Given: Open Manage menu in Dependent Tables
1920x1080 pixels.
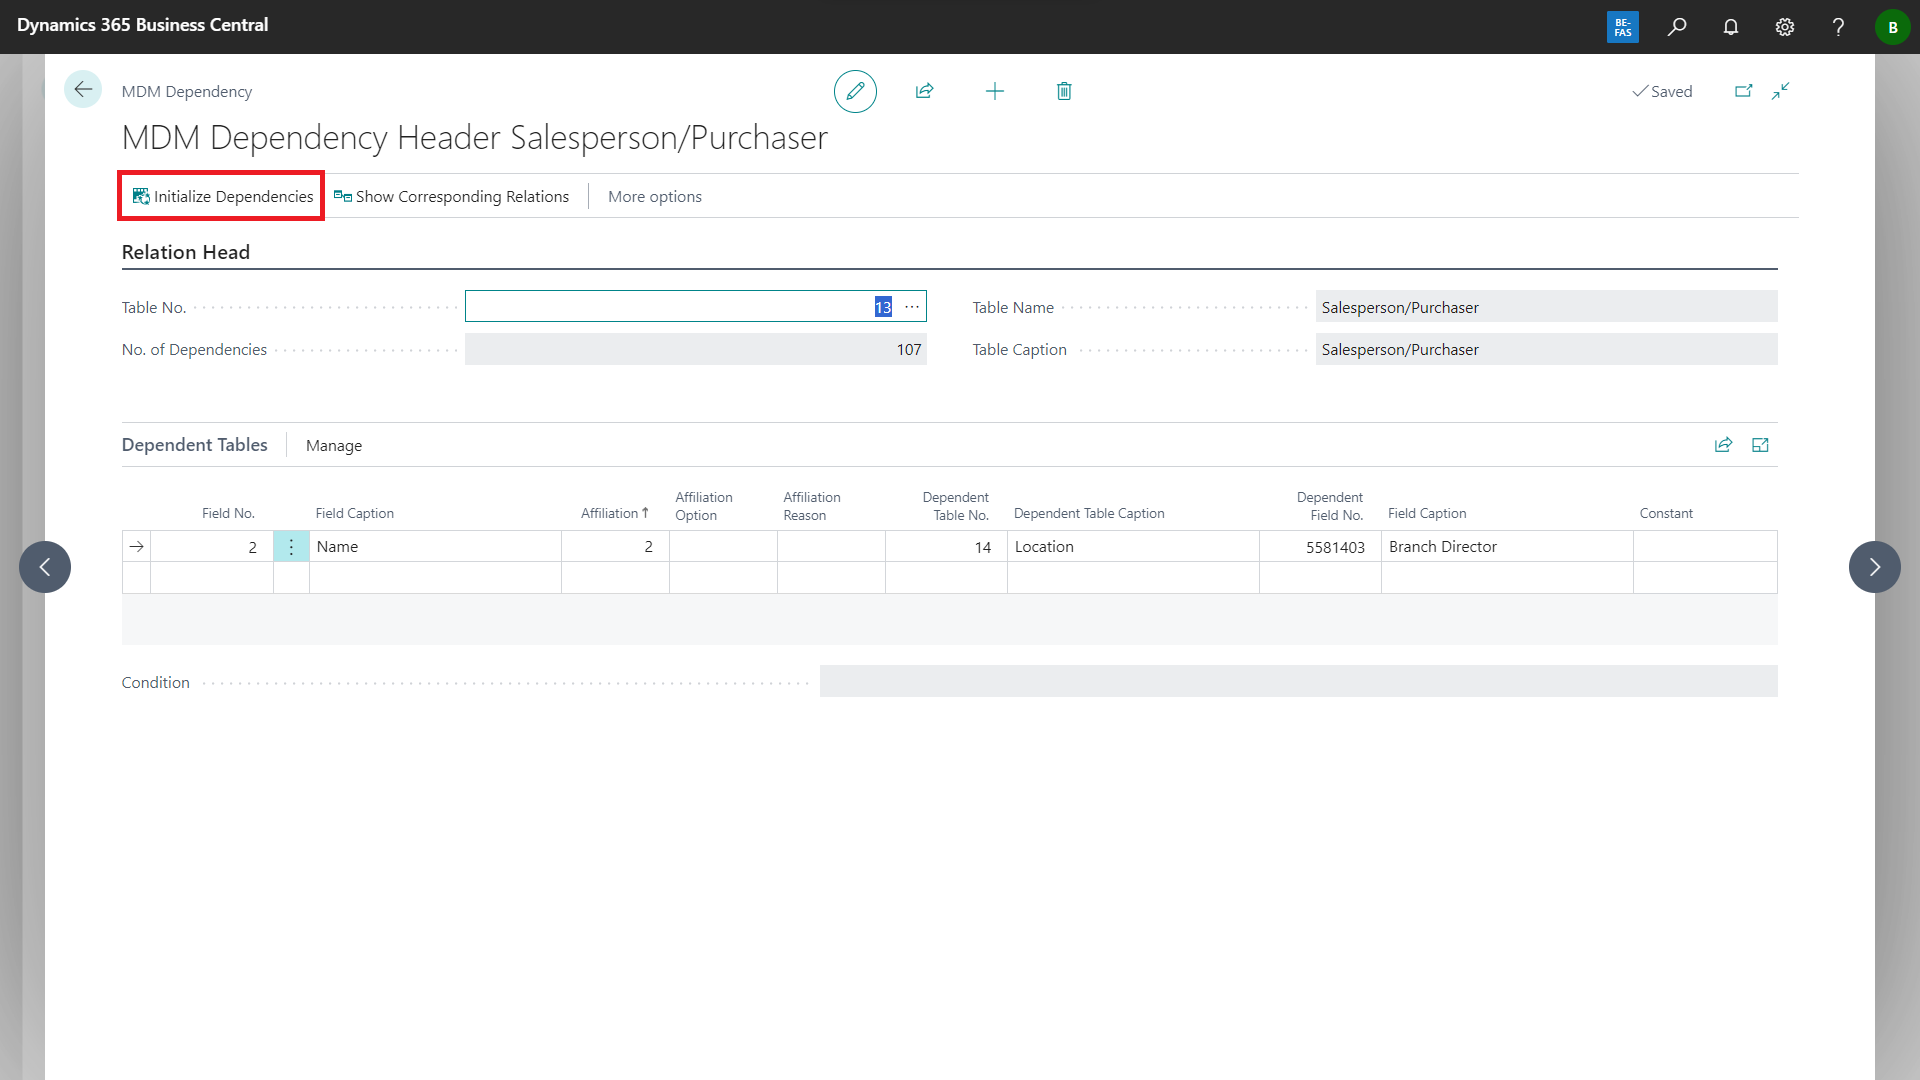Looking at the screenshot, I should pyautogui.click(x=334, y=445).
